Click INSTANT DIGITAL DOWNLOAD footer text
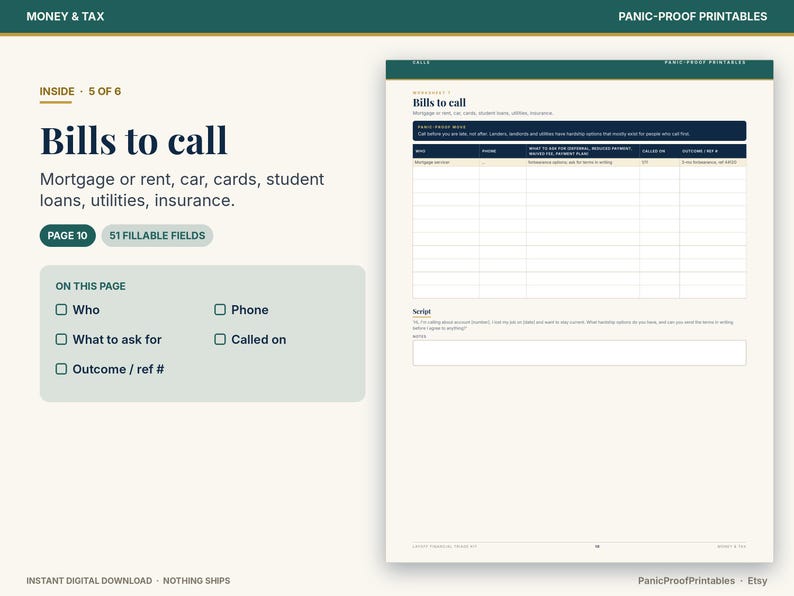 (x=89, y=581)
